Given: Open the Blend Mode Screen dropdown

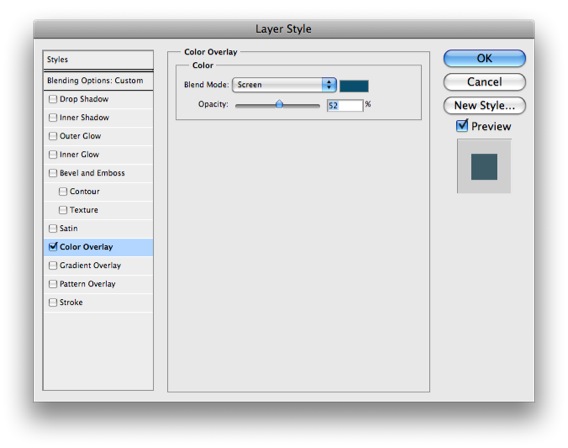Looking at the screenshot, I should point(284,85).
